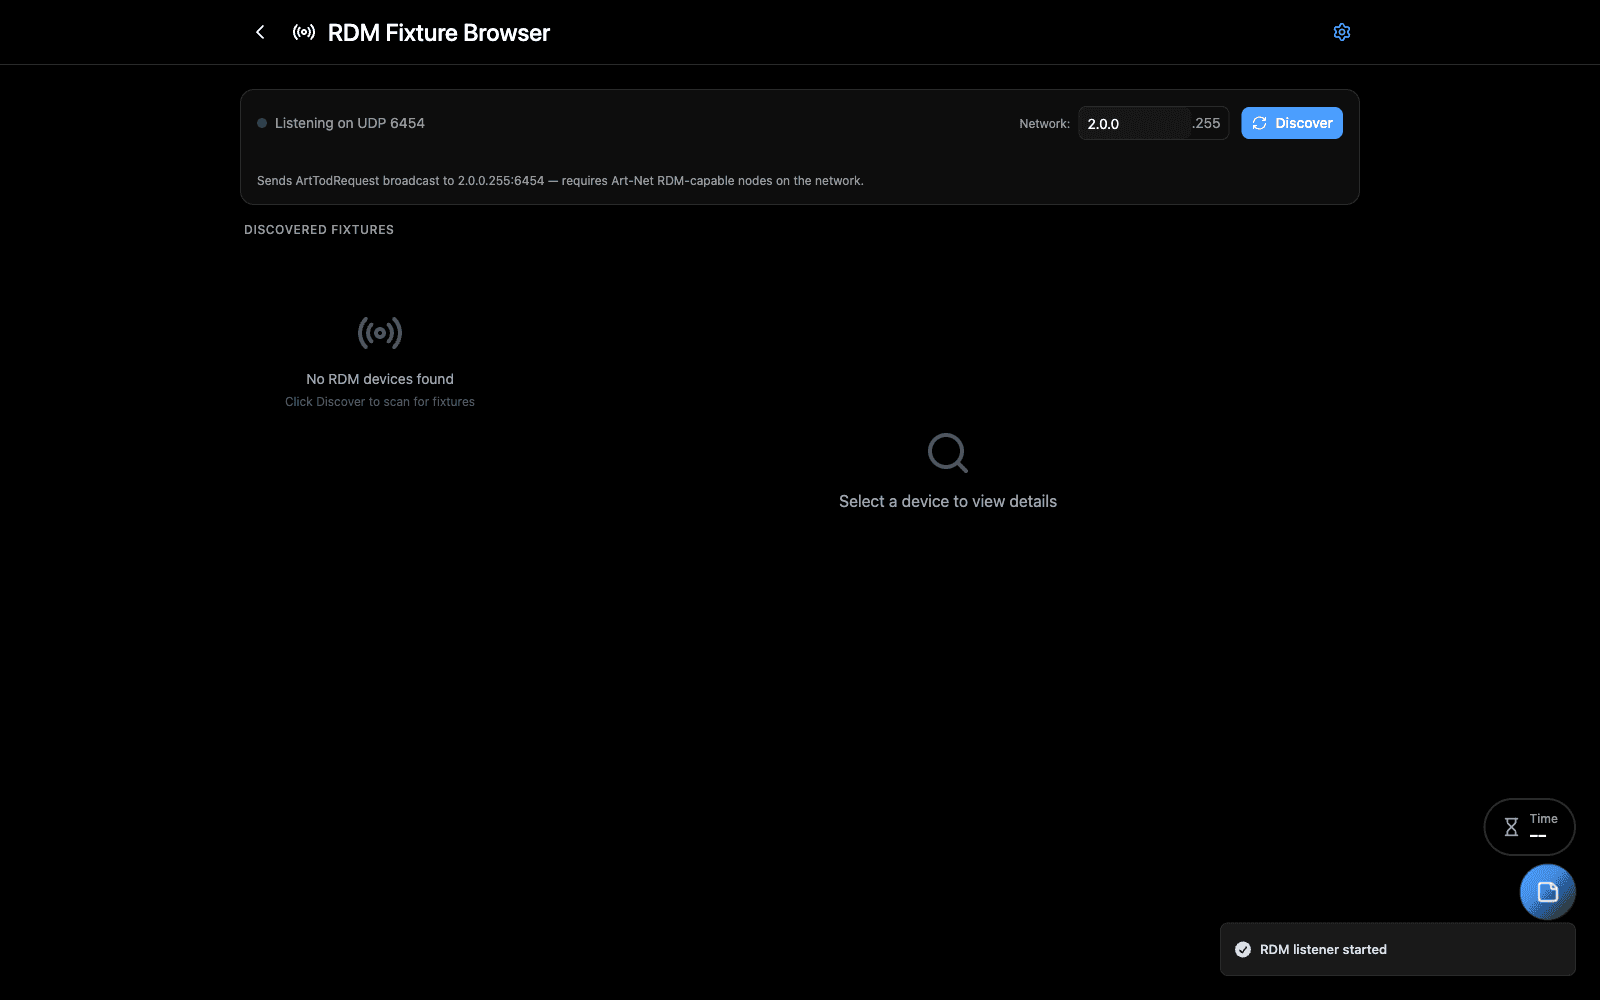This screenshot has height=1000, width=1600.
Task: Click the 'No RDM devices found' text
Action: 380,379
